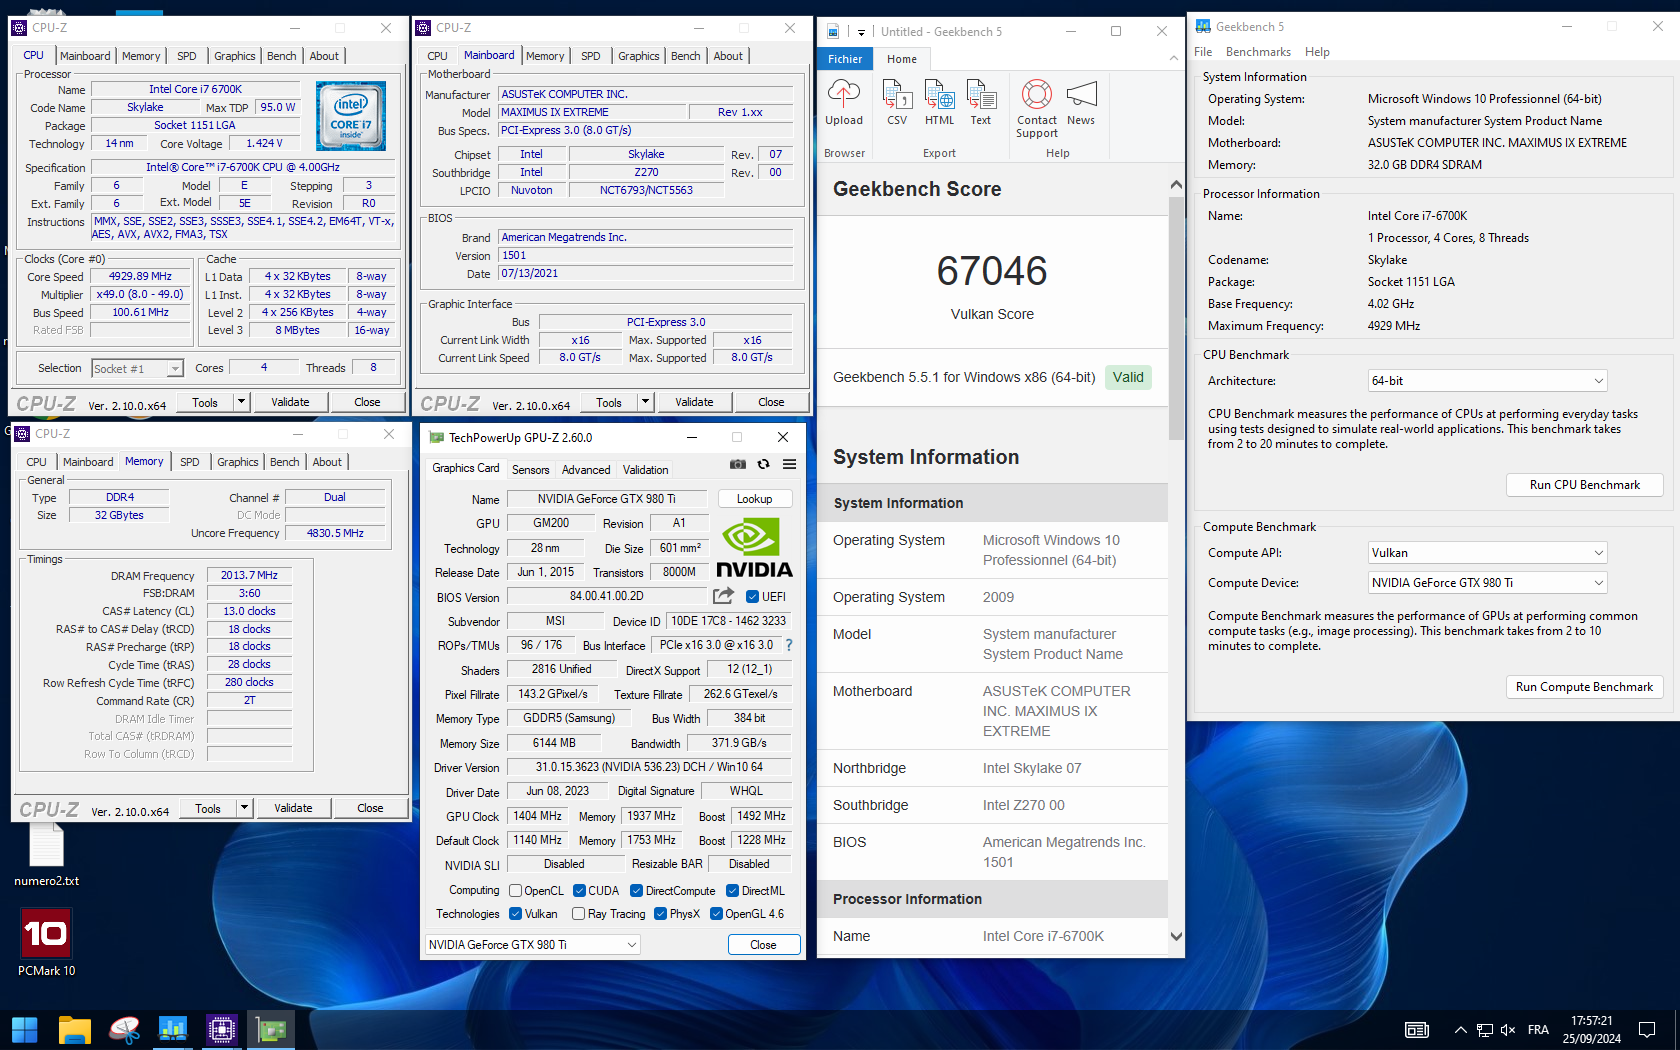Toggle the Vulkan checkbox in GPU-Z
Viewport: 1680px width, 1050px height.
click(x=515, y=913)
